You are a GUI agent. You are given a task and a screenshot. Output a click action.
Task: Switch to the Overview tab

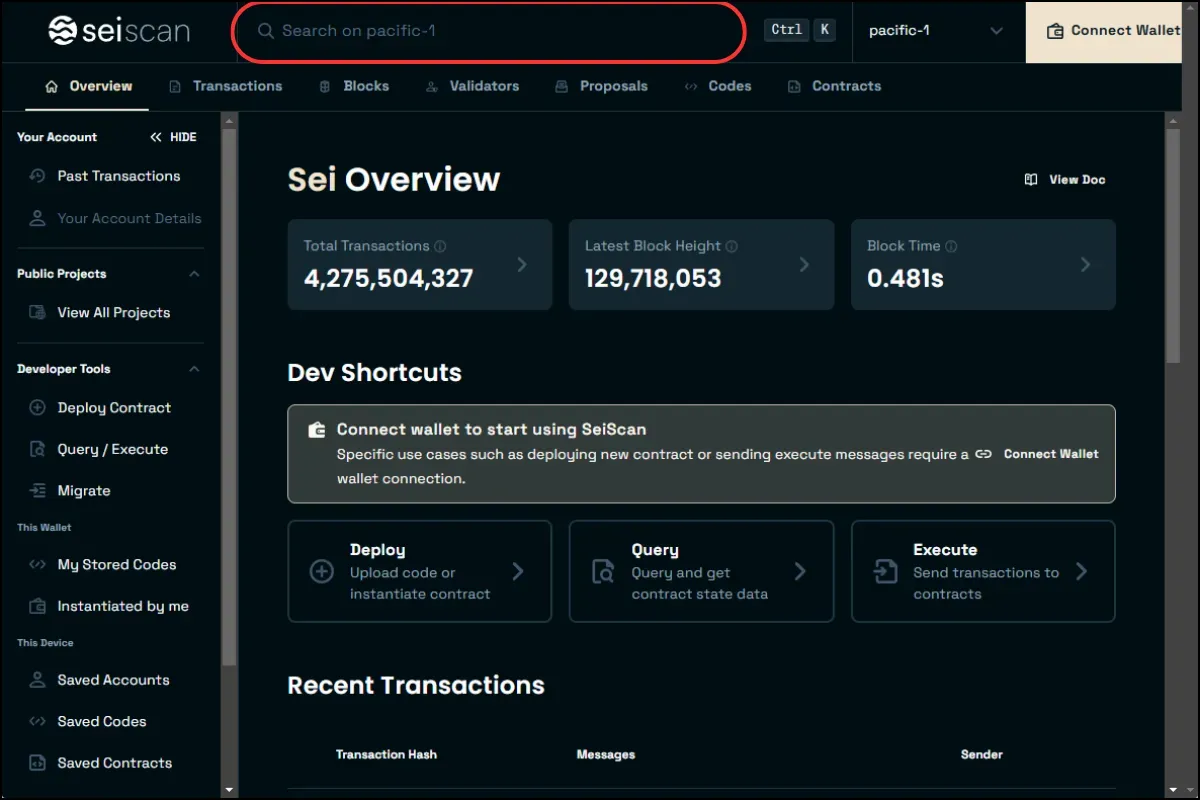point(89,86)
